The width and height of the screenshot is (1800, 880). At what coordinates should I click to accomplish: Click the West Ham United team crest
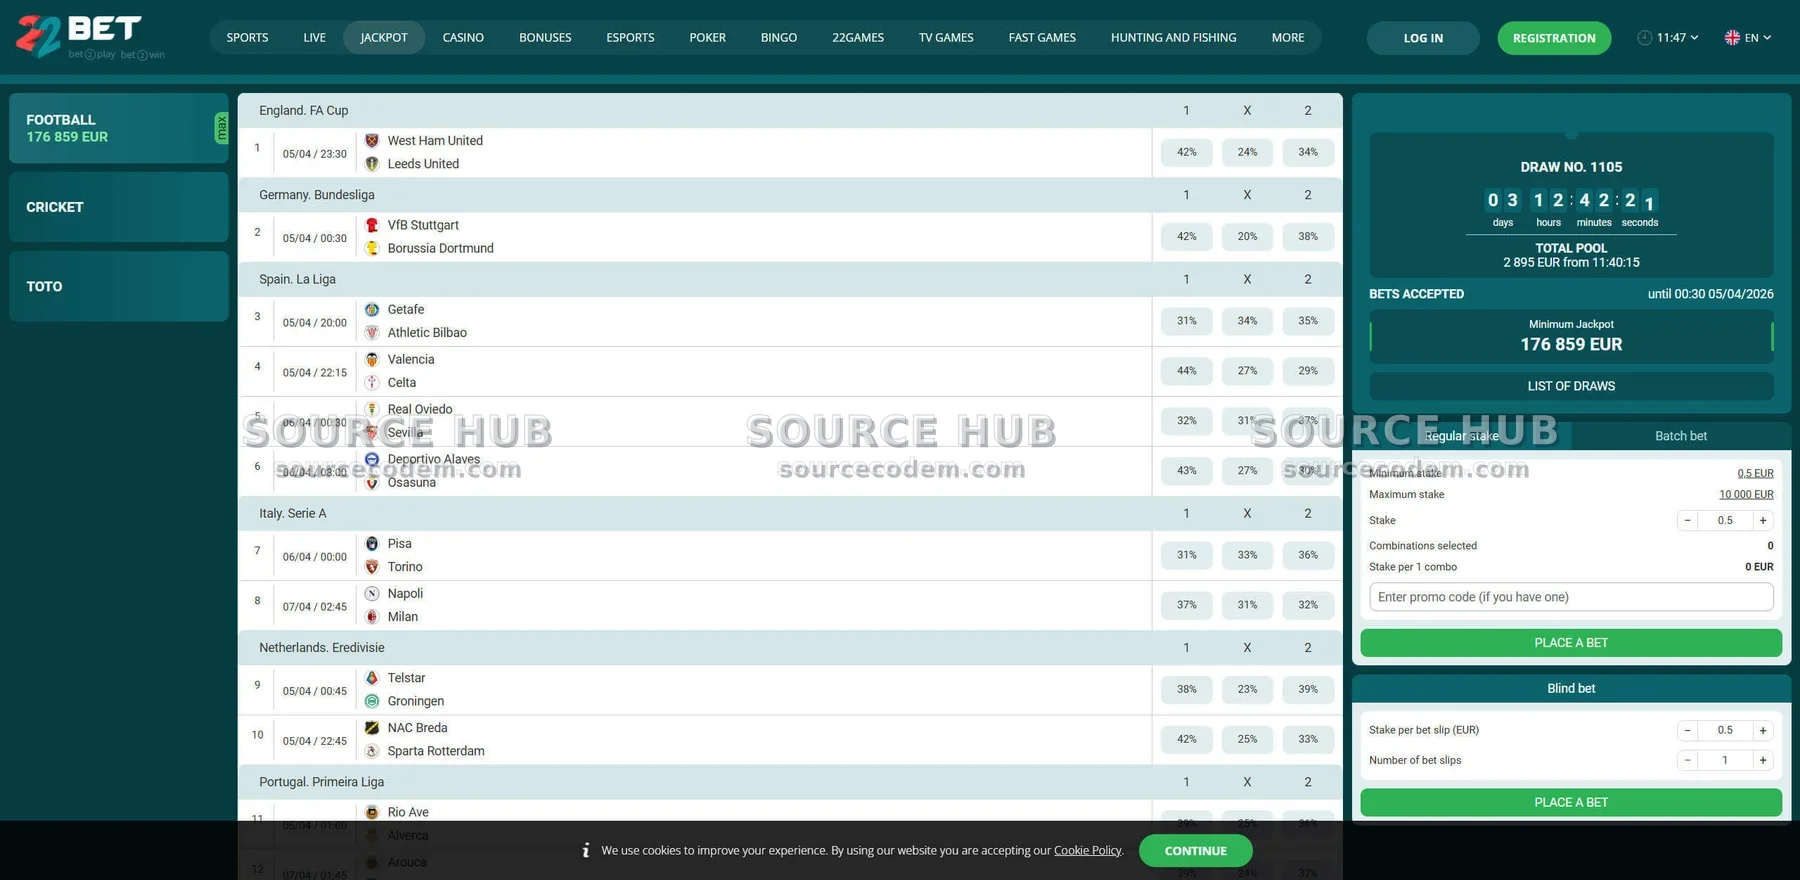[372, 141]
